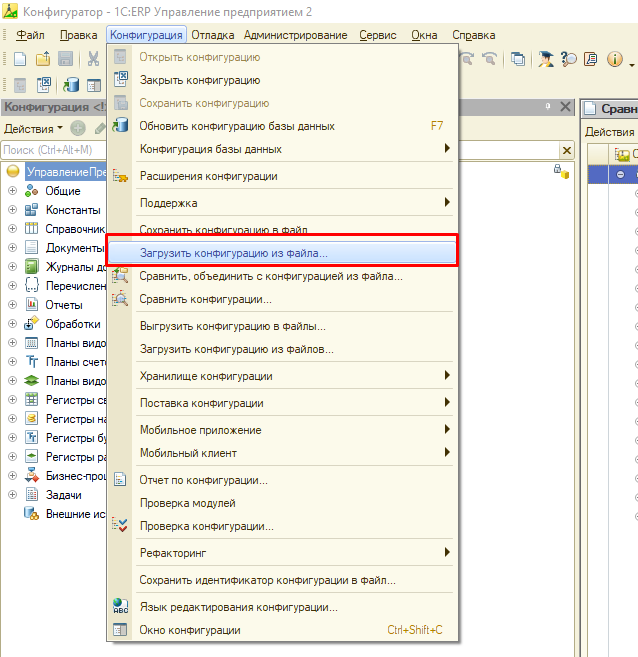Open the syntax assistant graduate icon
This screenshot has width=638, height=657.
click(x=545, y=59)
